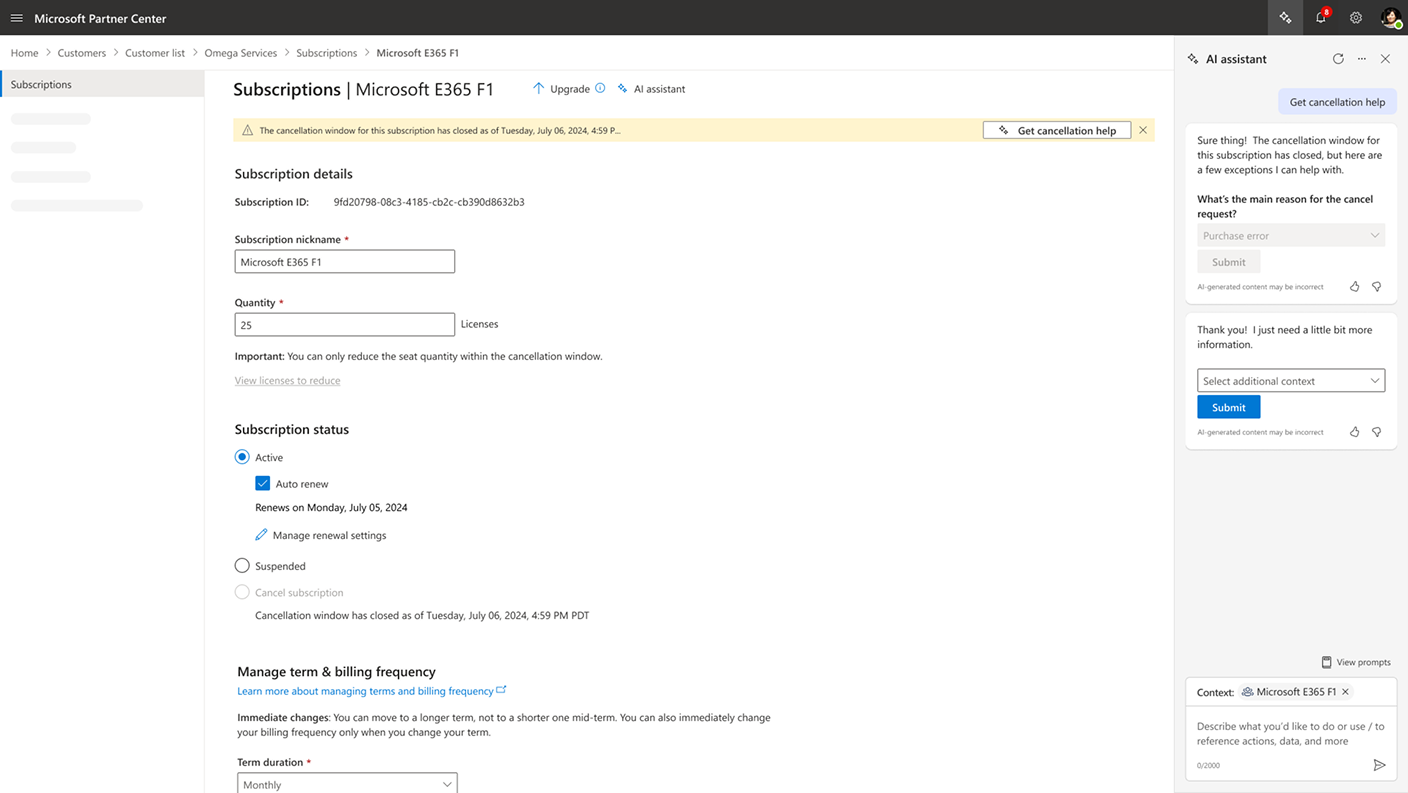Go to Customer list breadcrumb
This screenshot has width=1408, height=793.
click(155, 53)
